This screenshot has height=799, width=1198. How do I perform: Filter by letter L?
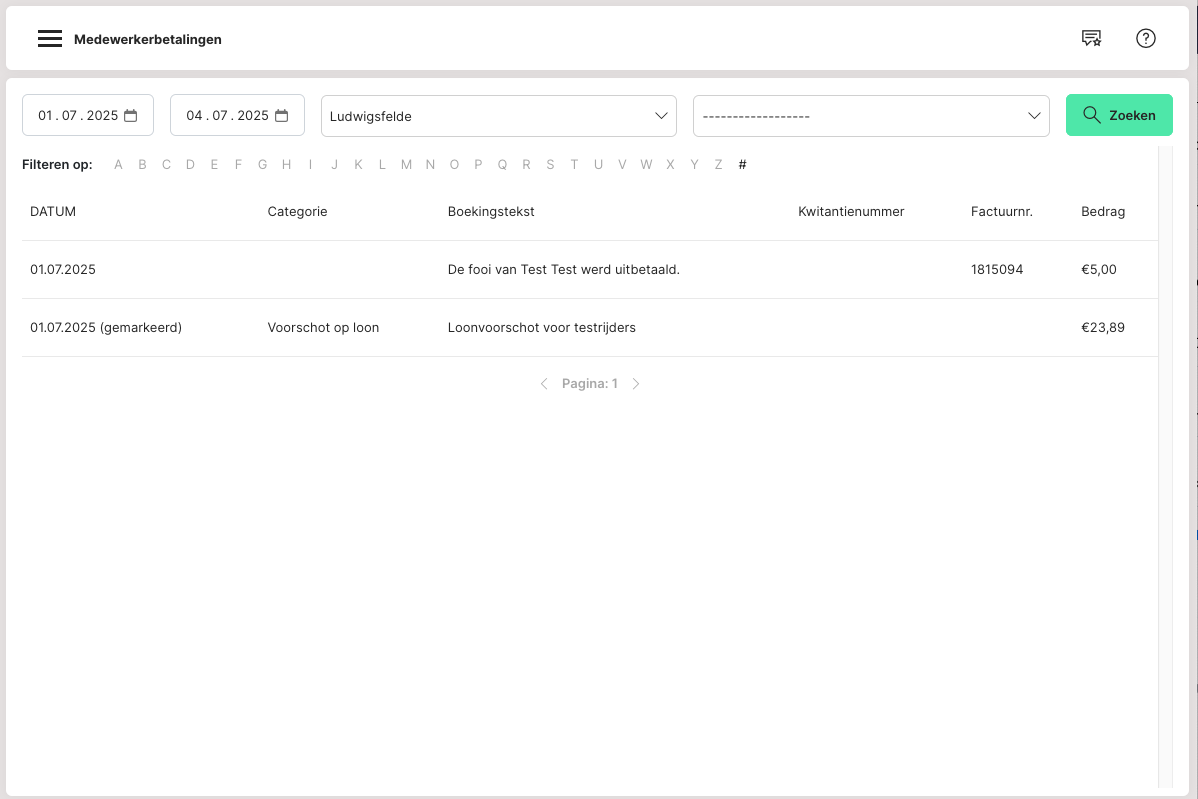click(382, 164)
